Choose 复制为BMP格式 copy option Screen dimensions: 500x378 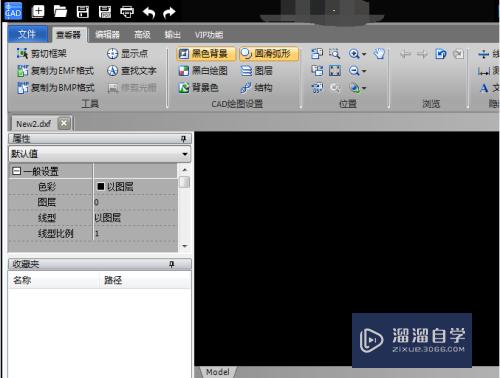click(56, 88)
